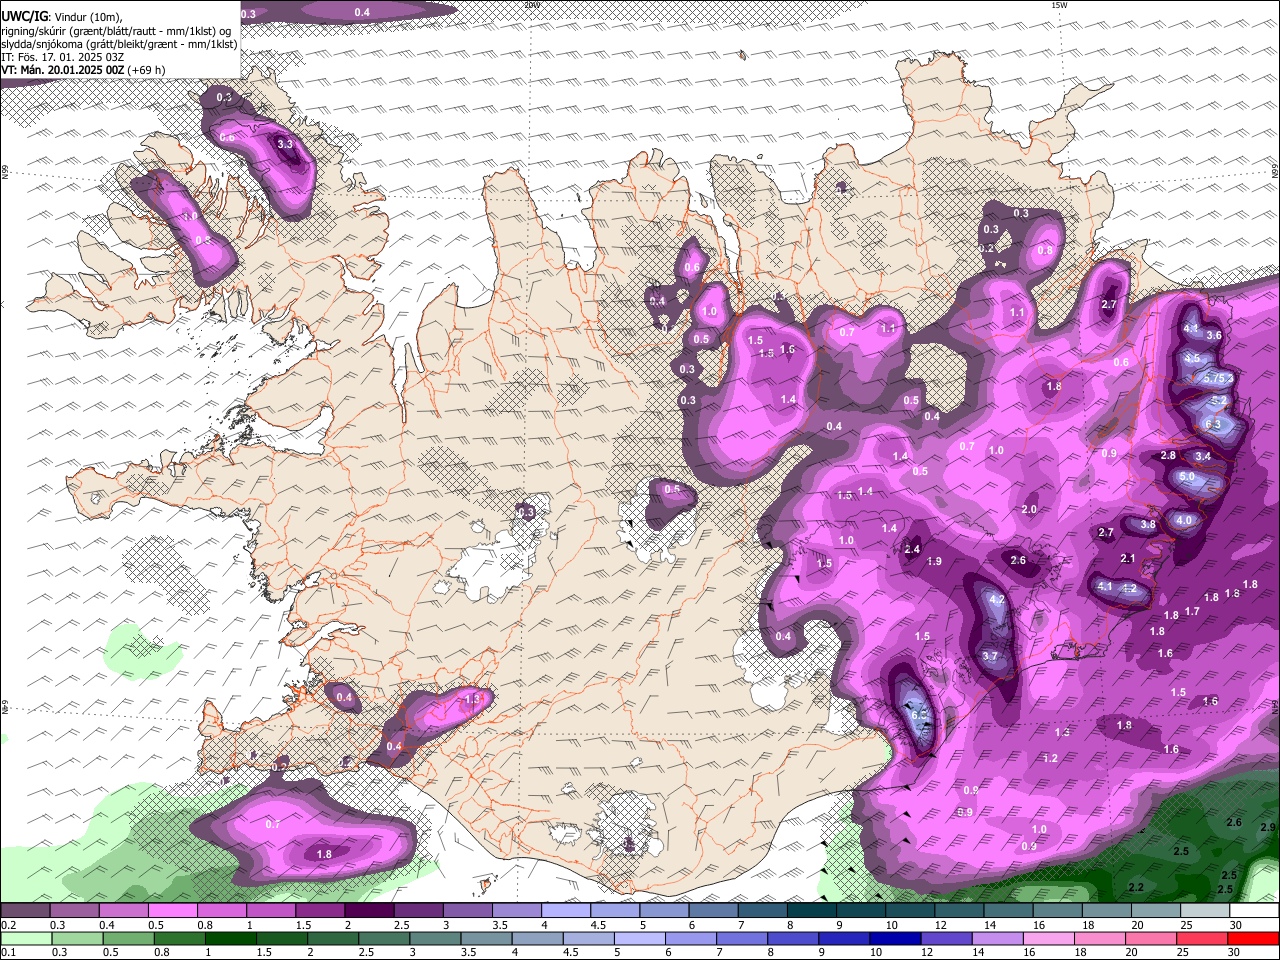Image resolution: width=1280 pixels, height=960 pixels.
Task: Pick the white snow swatch after the 30 mark
Action: coord(1255,910)
